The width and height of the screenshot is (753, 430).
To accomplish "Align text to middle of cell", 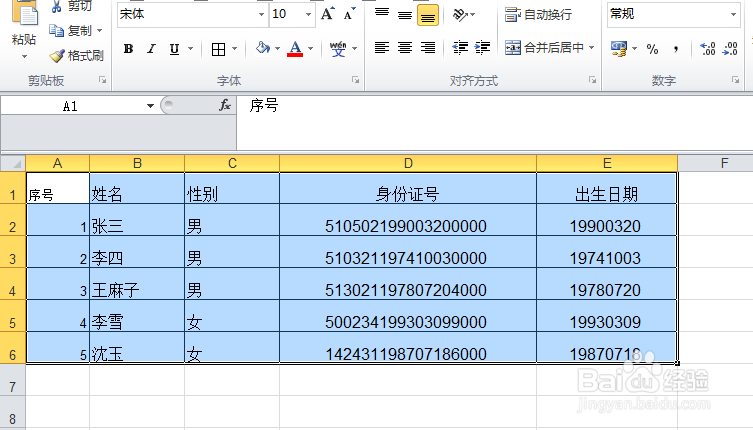I will (405, 14).
